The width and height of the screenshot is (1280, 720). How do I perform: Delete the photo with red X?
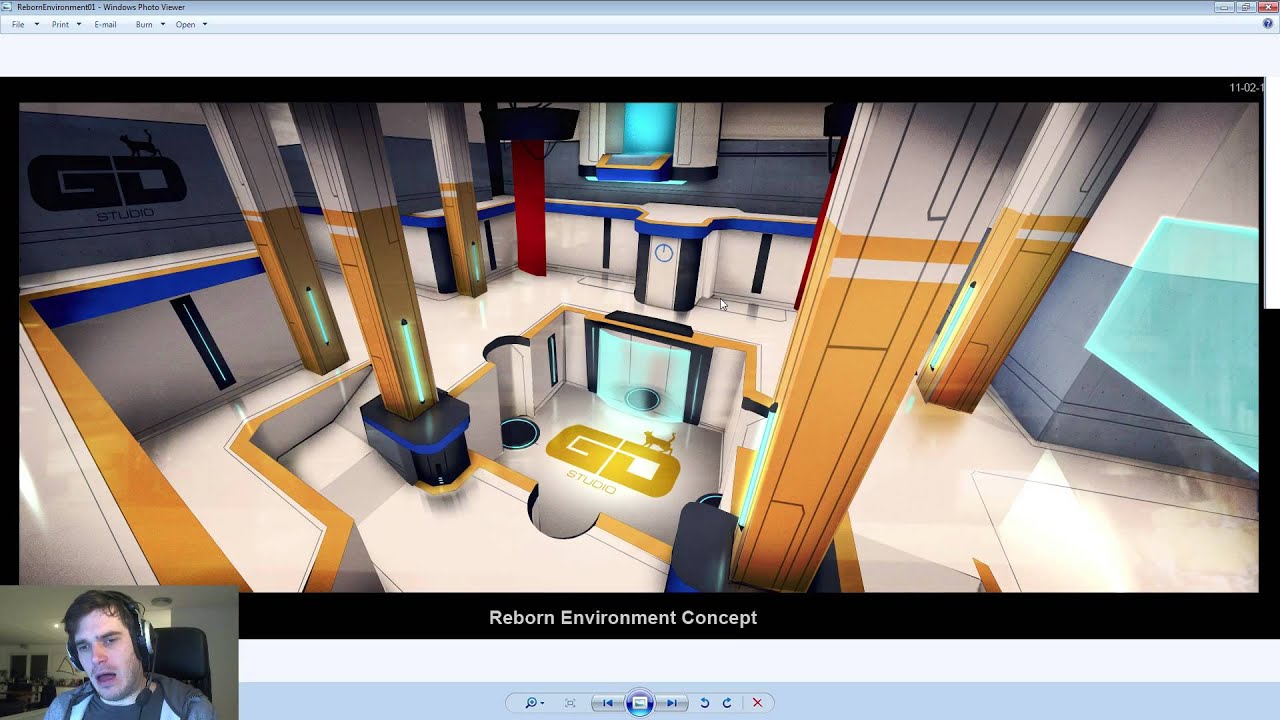pyautogui.click(x=757, y=703)
